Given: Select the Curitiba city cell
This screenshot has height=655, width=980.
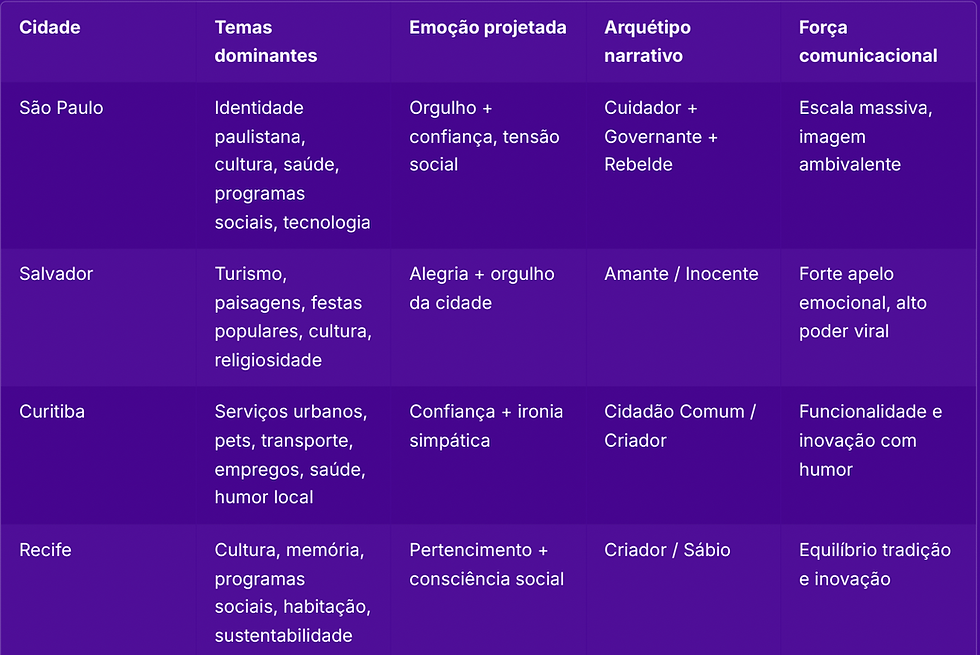Looking at the screenshot, I should point(54,412).
